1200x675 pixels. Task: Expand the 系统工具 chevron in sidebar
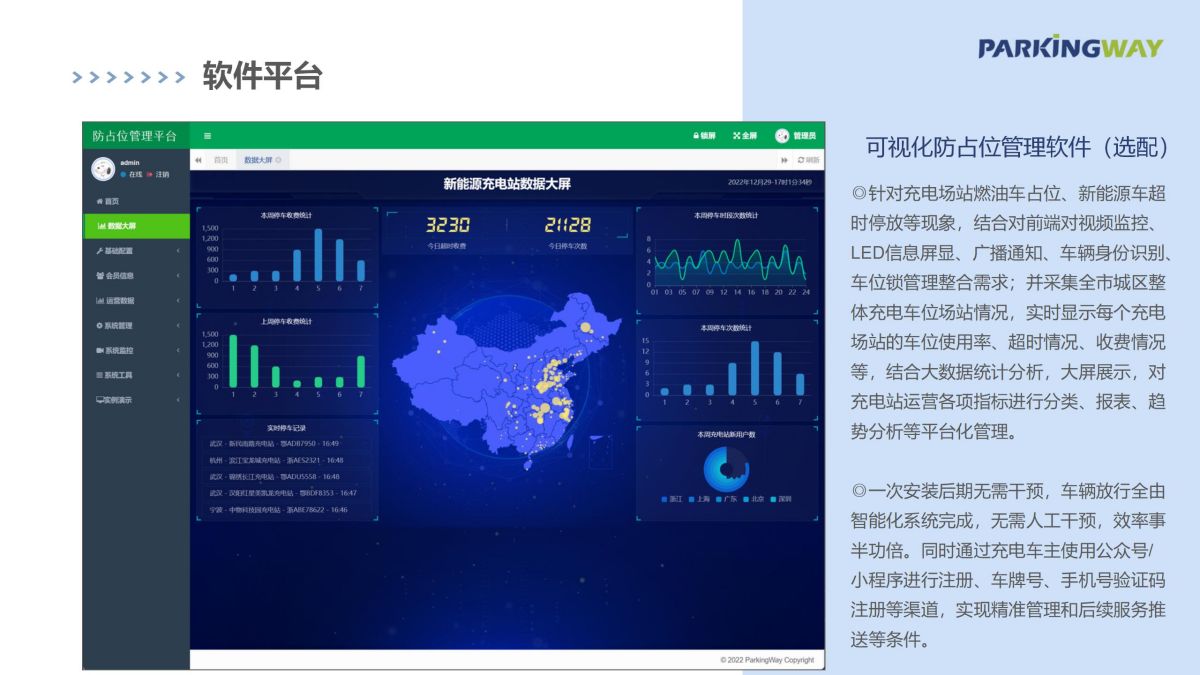[x=178, y=375]
